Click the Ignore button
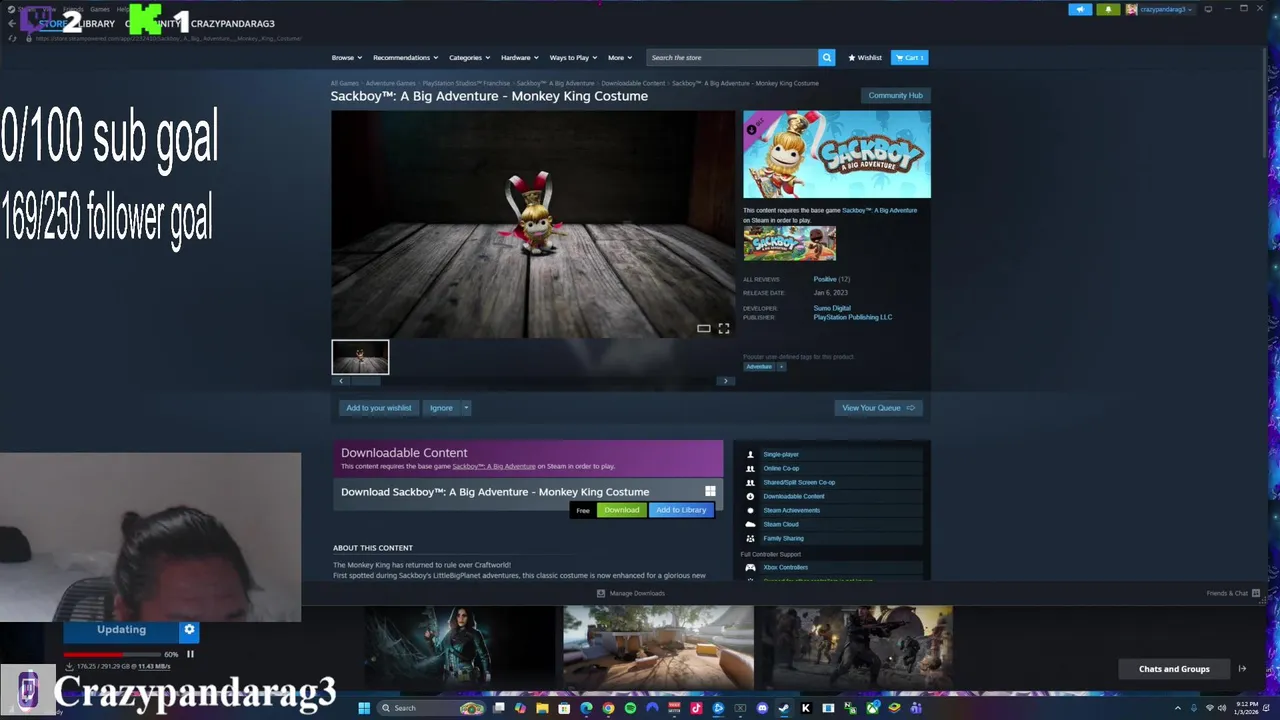1280x720 pixels. coord(441,408)
